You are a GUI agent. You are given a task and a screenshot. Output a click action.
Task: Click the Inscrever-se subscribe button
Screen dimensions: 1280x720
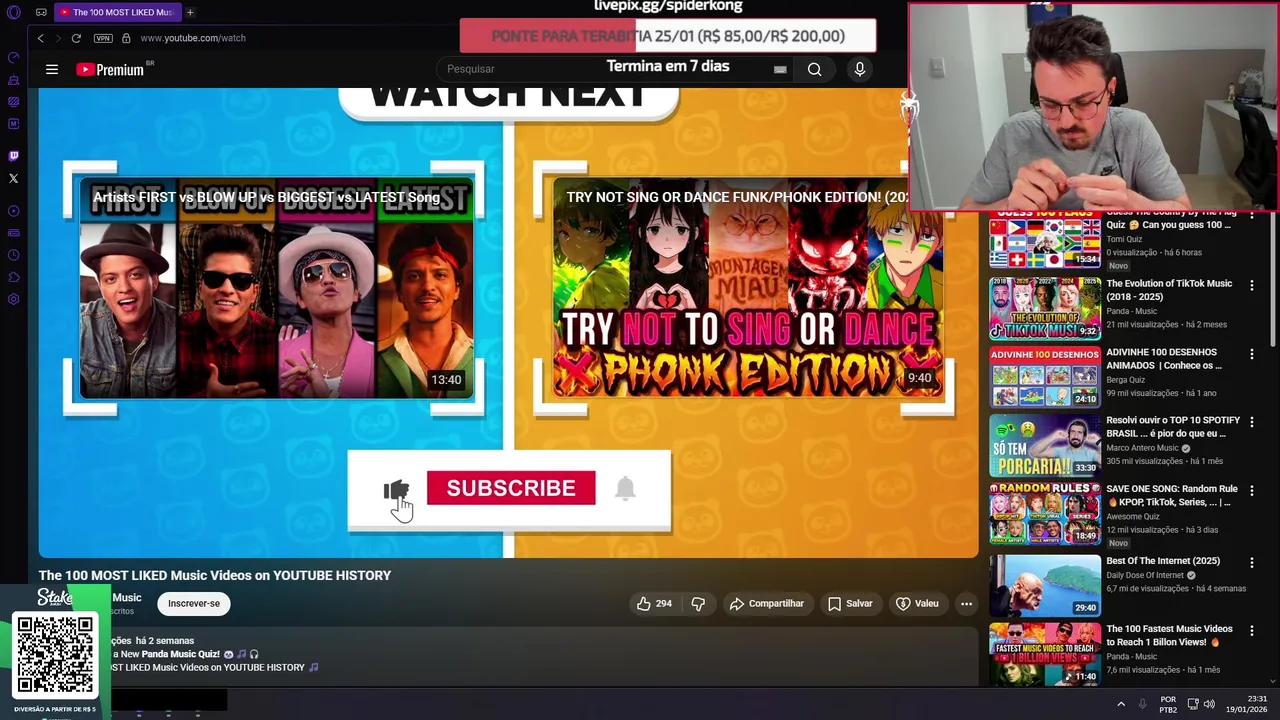(194, 603)
